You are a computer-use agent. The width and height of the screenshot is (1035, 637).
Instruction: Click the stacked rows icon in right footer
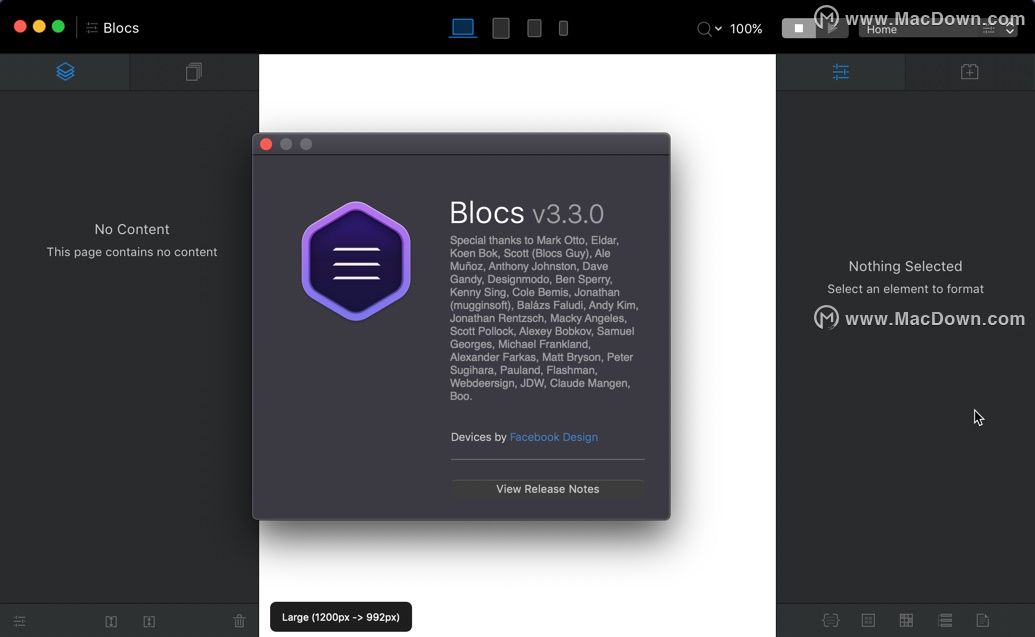945,620
